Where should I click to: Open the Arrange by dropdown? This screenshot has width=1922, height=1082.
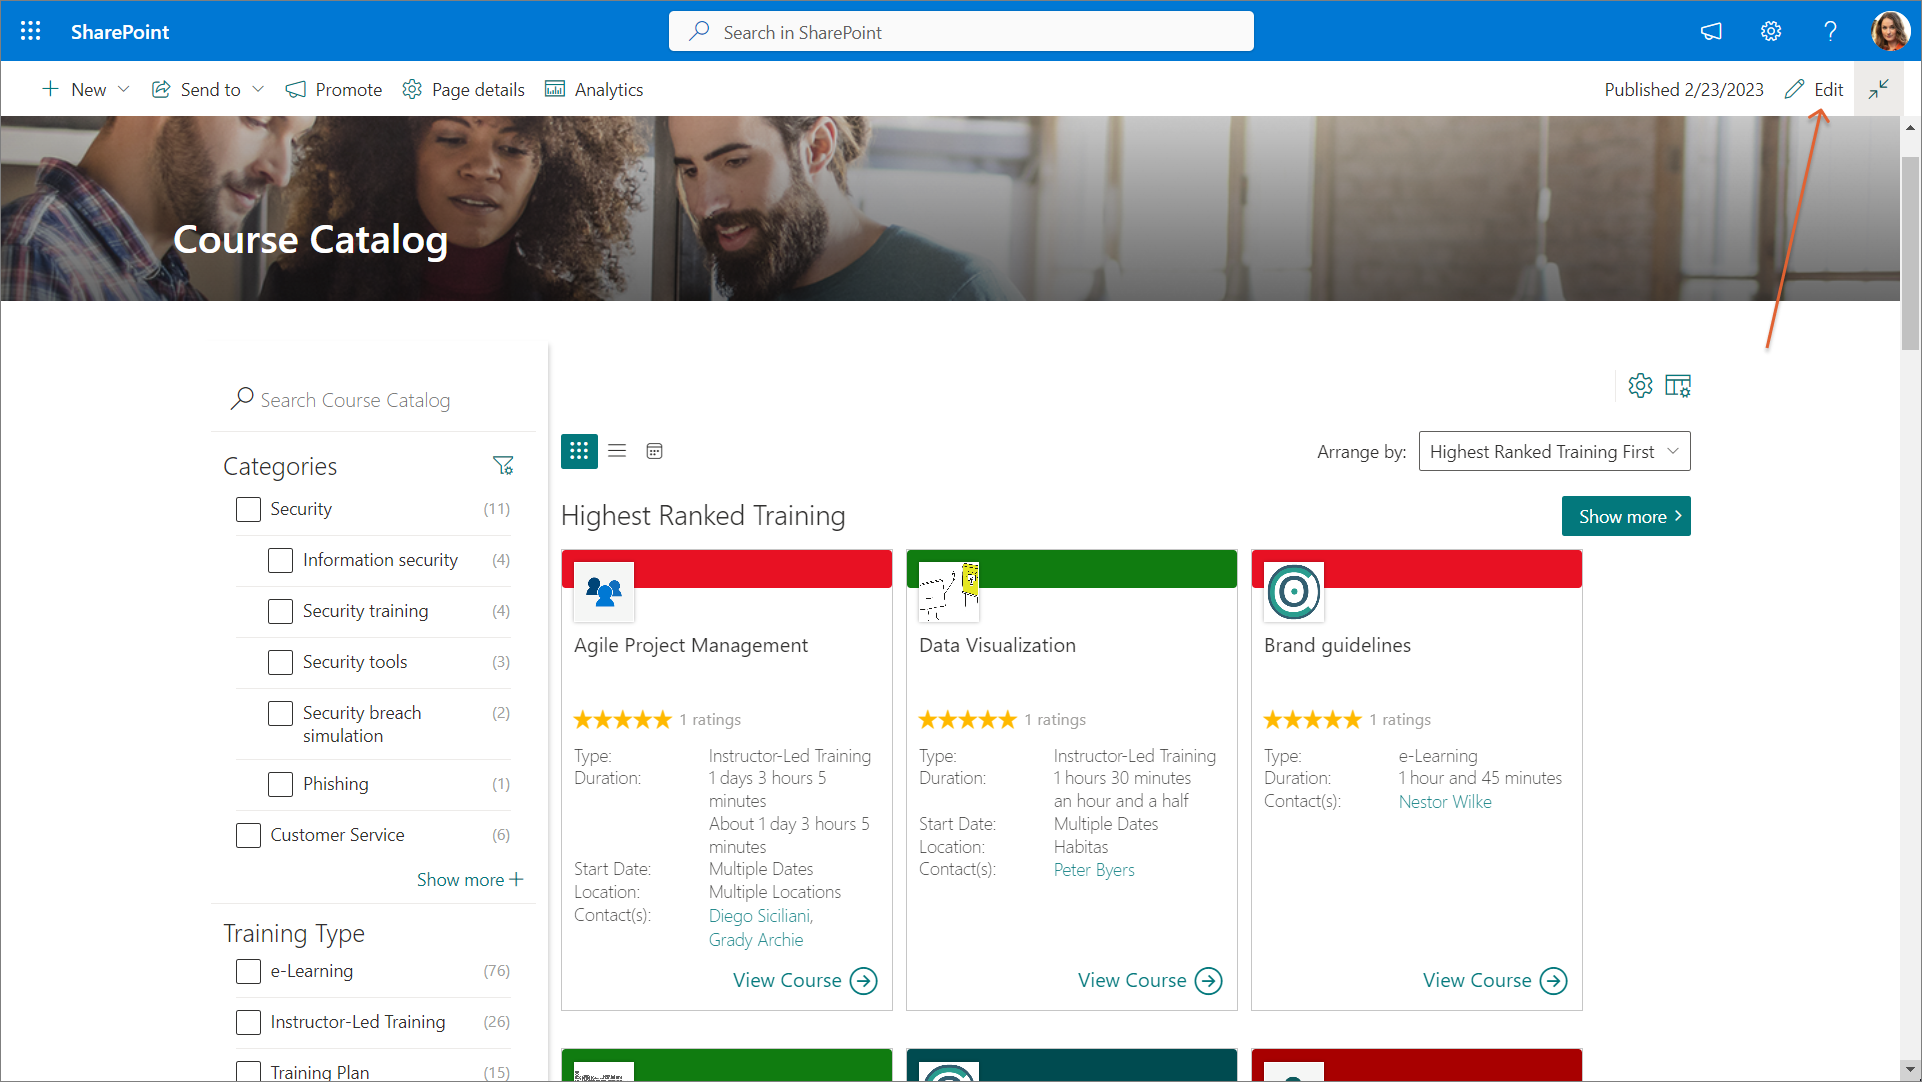click(1553, 451)
